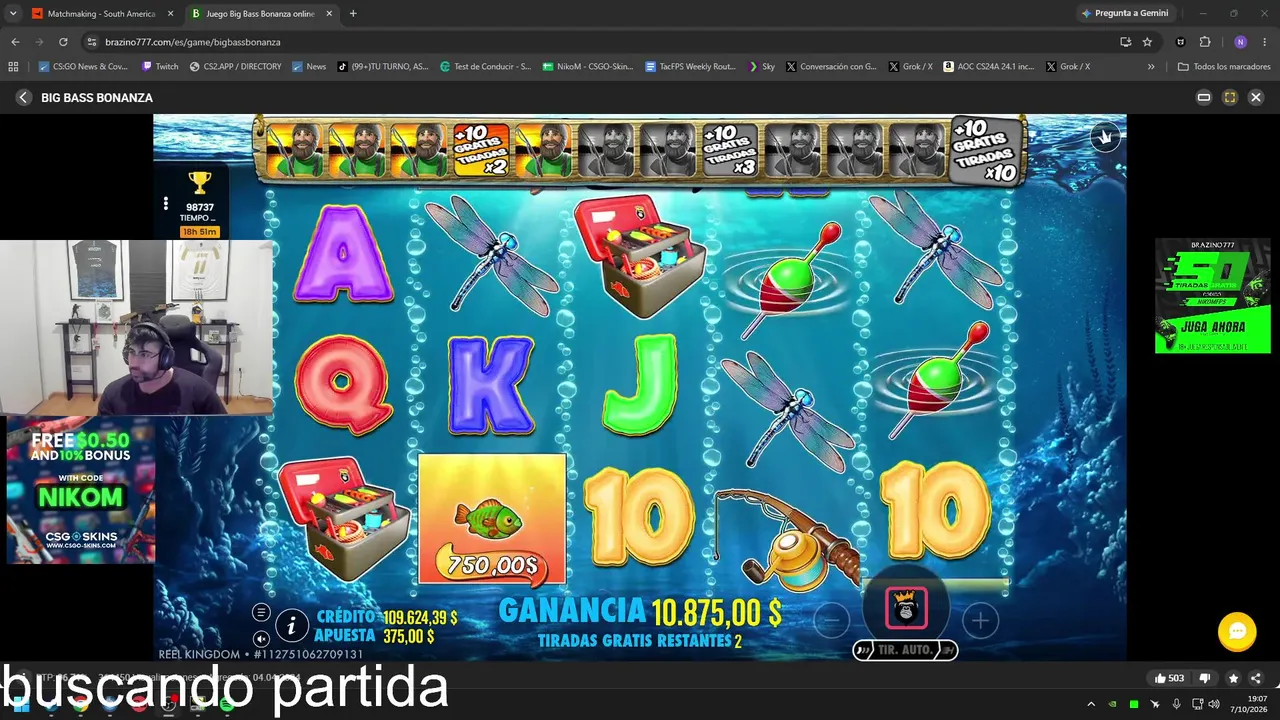Open the tournament three-dot options
Screen dimensions: 1280x720
point(166,203)
